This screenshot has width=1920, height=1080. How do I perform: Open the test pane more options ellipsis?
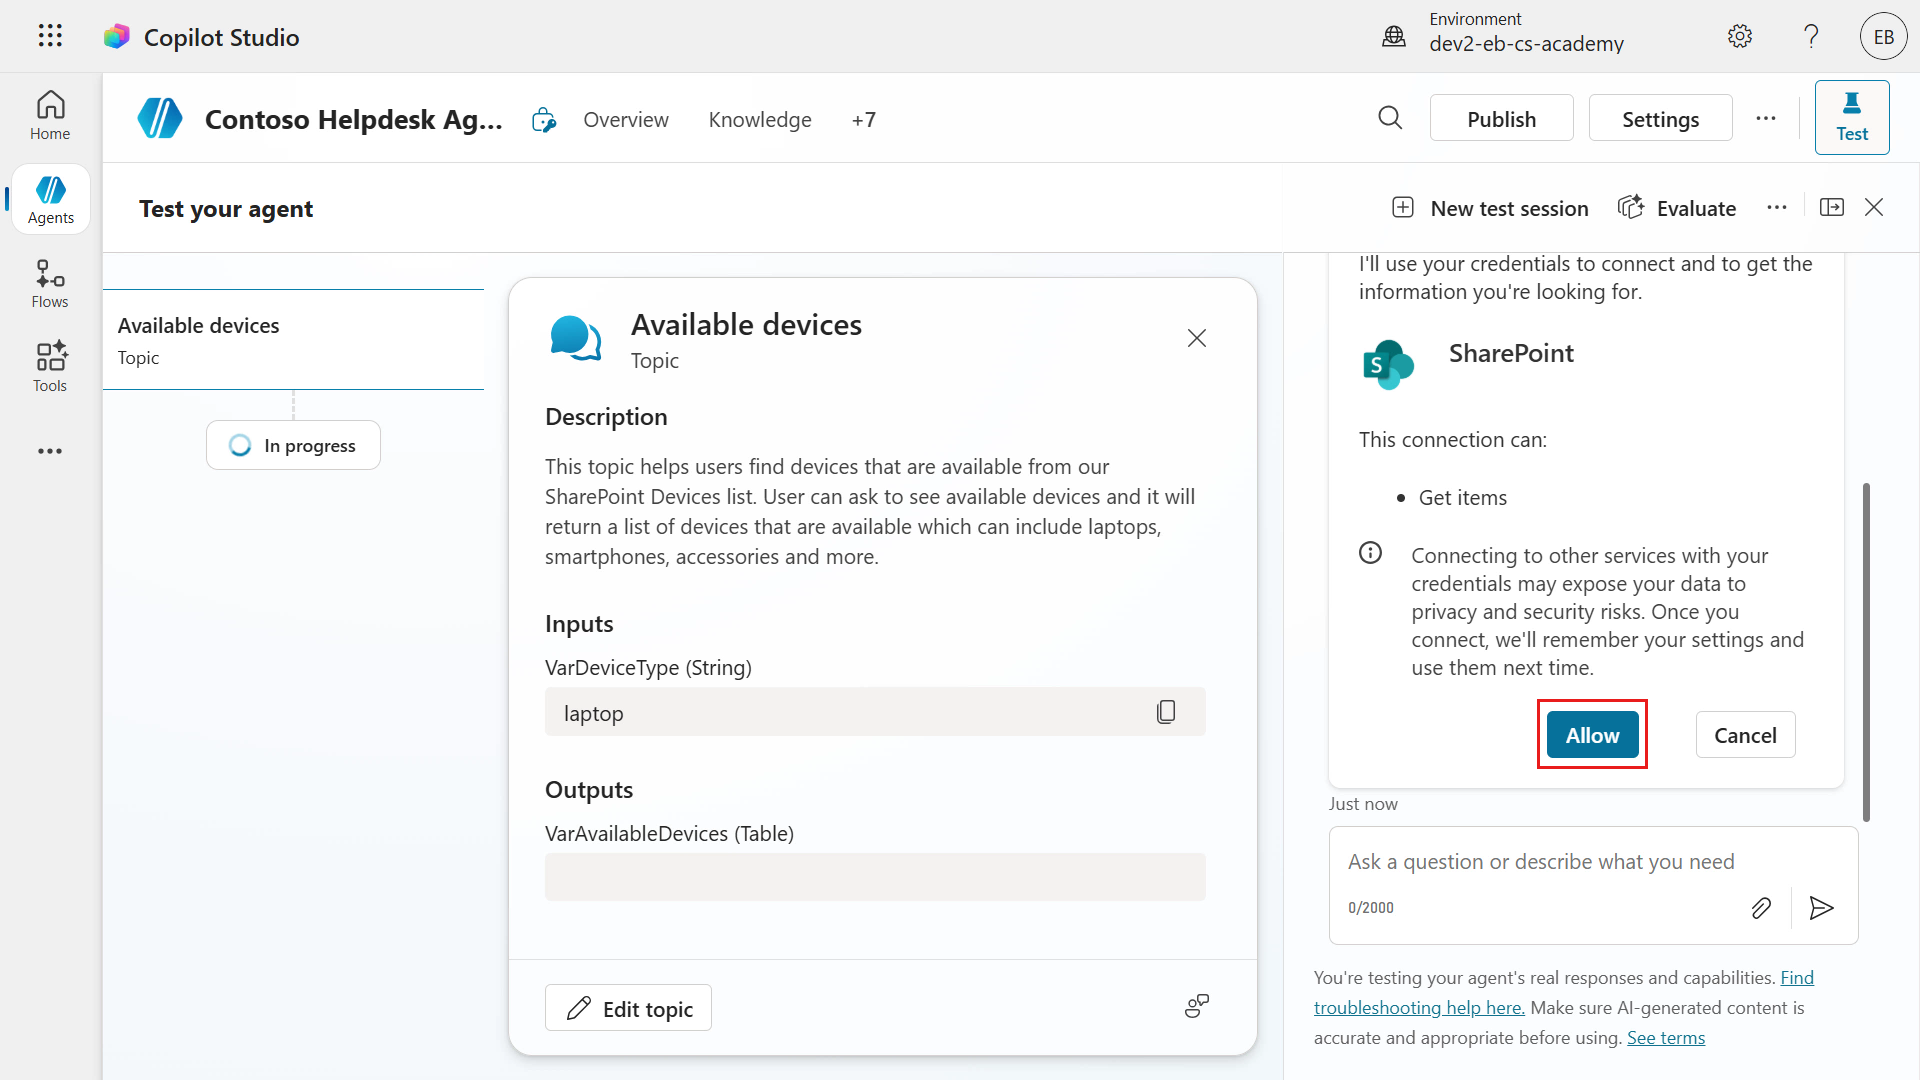tap(1777, 208)
